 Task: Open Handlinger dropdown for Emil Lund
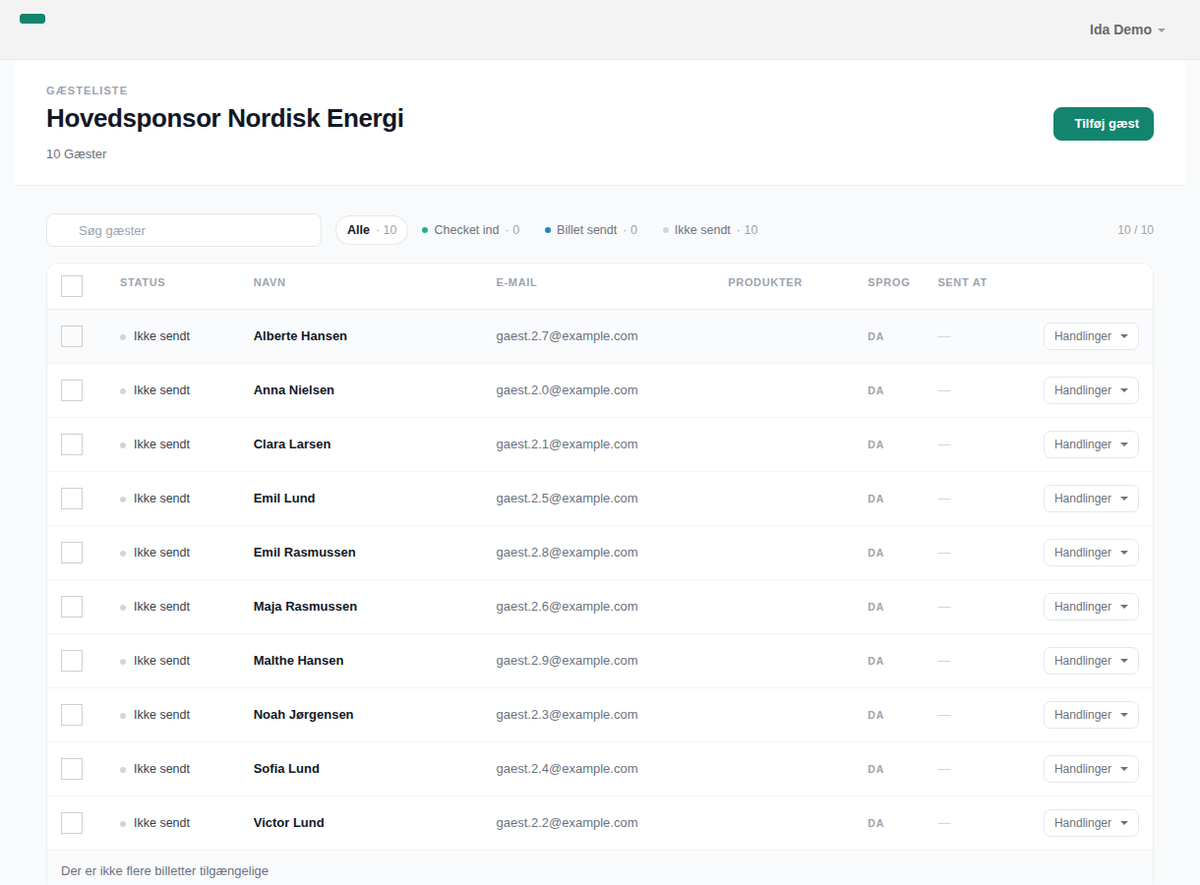[1091, 498]
